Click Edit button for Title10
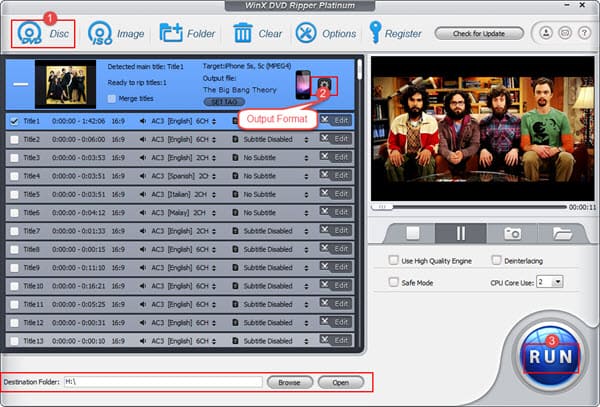Image resolution: width=600 pixels, height=407 pixels. click(341, 286)
